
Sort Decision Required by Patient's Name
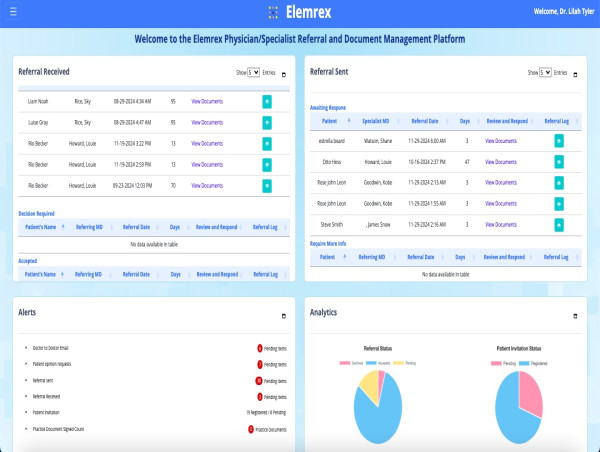pyautogui.click(x=41, y=227)
